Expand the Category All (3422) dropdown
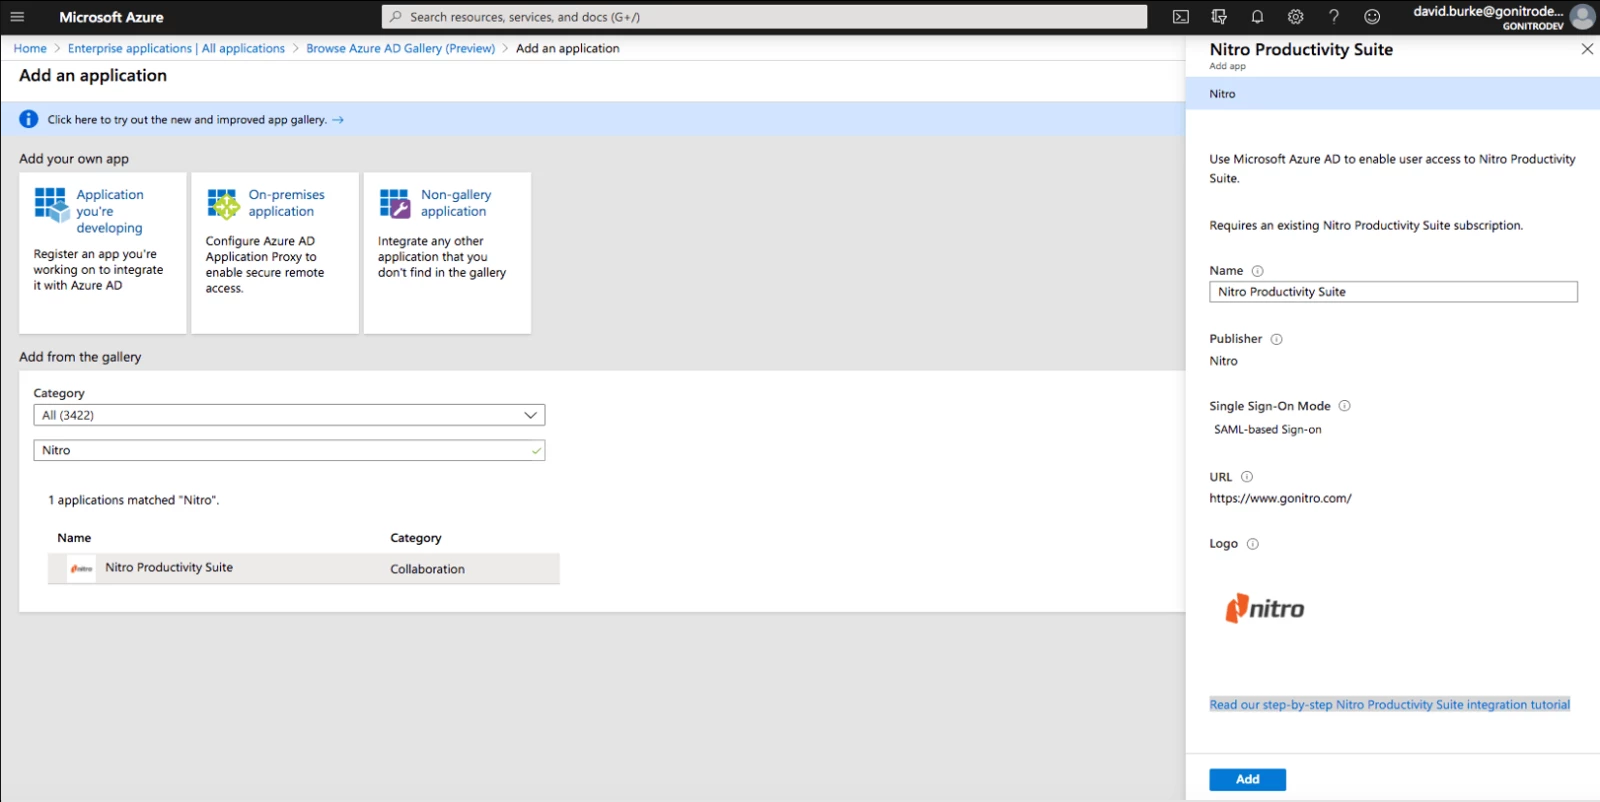The width and height of the screenshot is (1600, 802). point(289,415)
